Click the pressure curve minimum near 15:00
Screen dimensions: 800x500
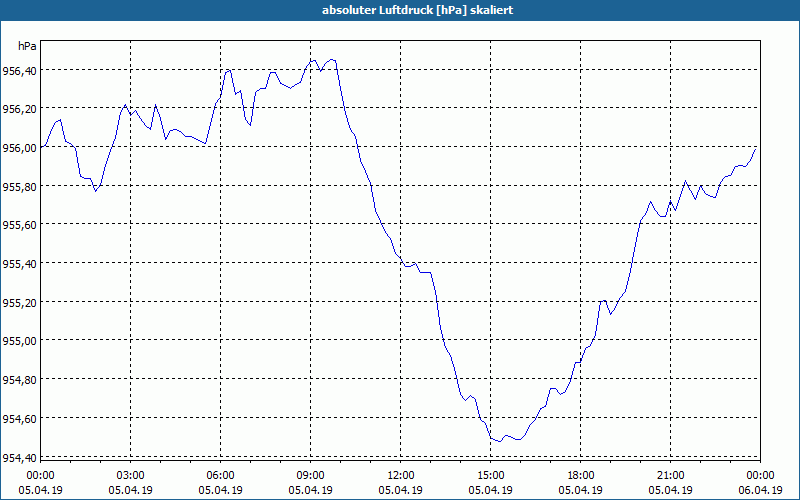[x=499, y=441]
